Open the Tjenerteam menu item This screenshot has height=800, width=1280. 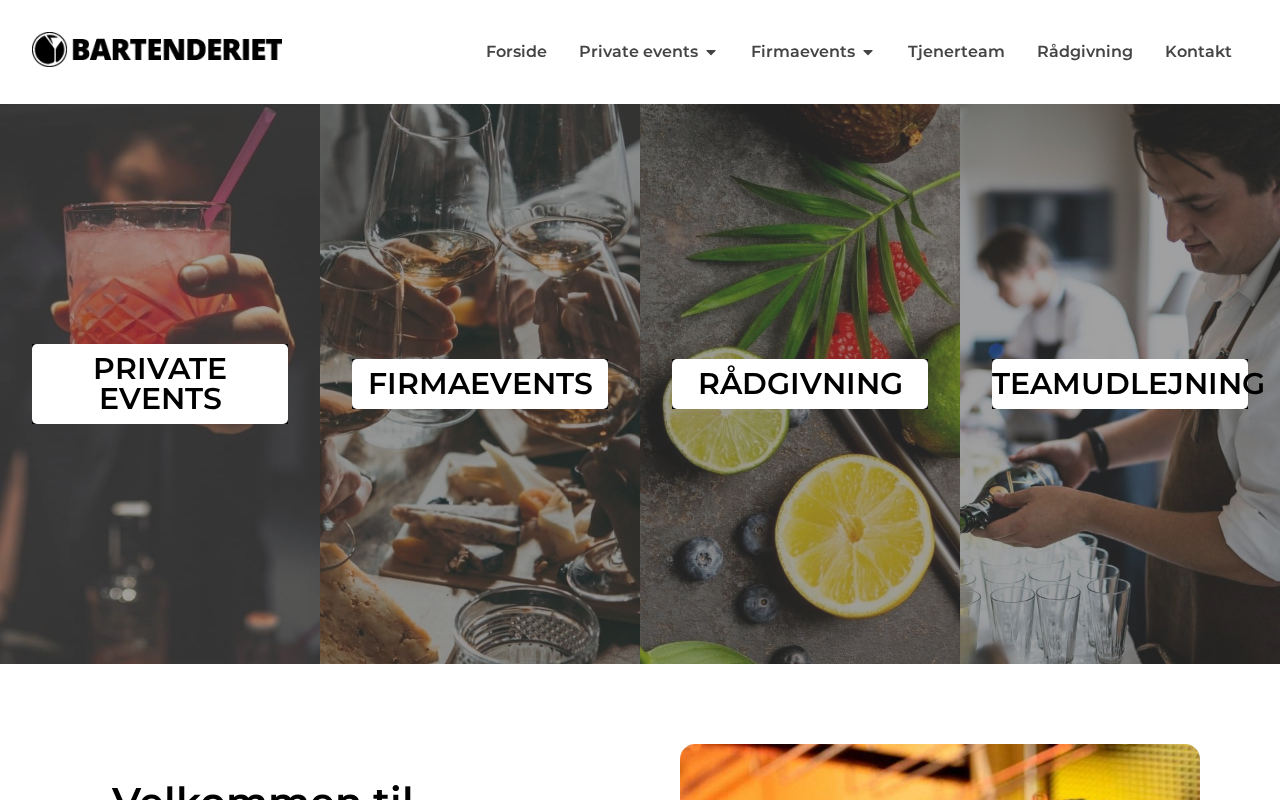(x=956, y=52)
